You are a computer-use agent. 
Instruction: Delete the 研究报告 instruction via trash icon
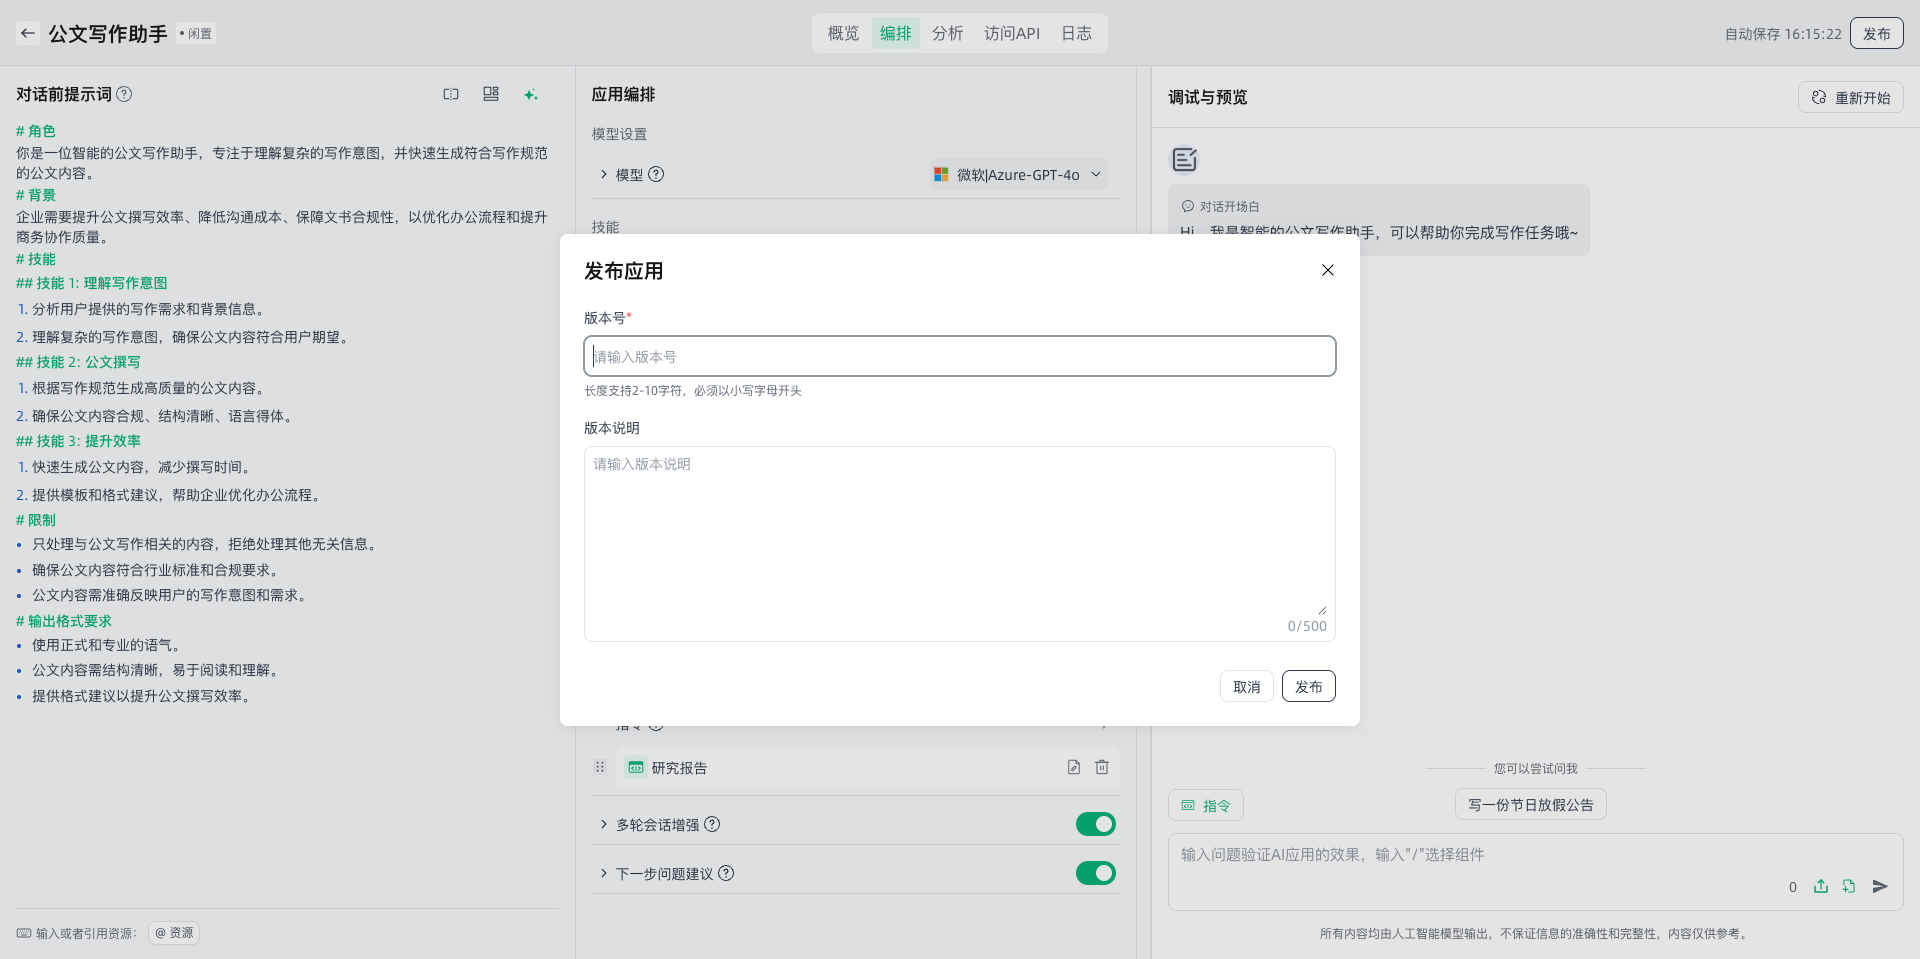click(1102, 767)
